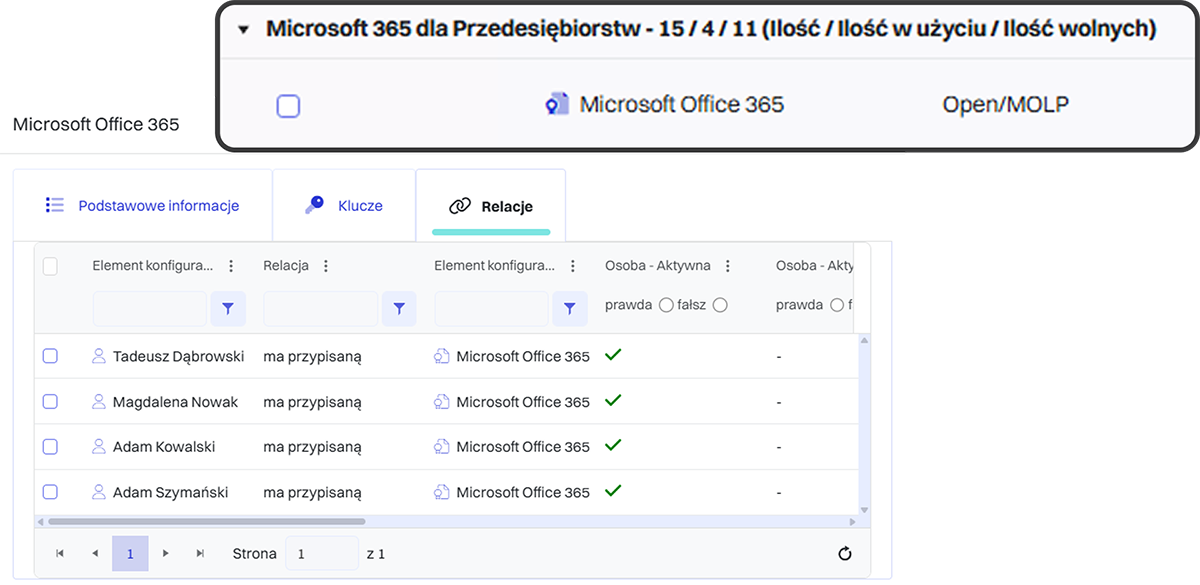
Task: Click the next page arrow in pager
Action: 166,553
